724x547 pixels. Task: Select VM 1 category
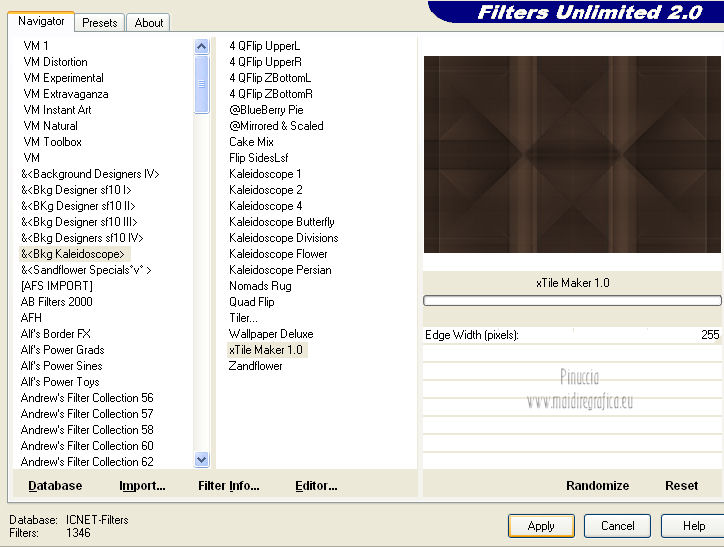tap(36, 46)
